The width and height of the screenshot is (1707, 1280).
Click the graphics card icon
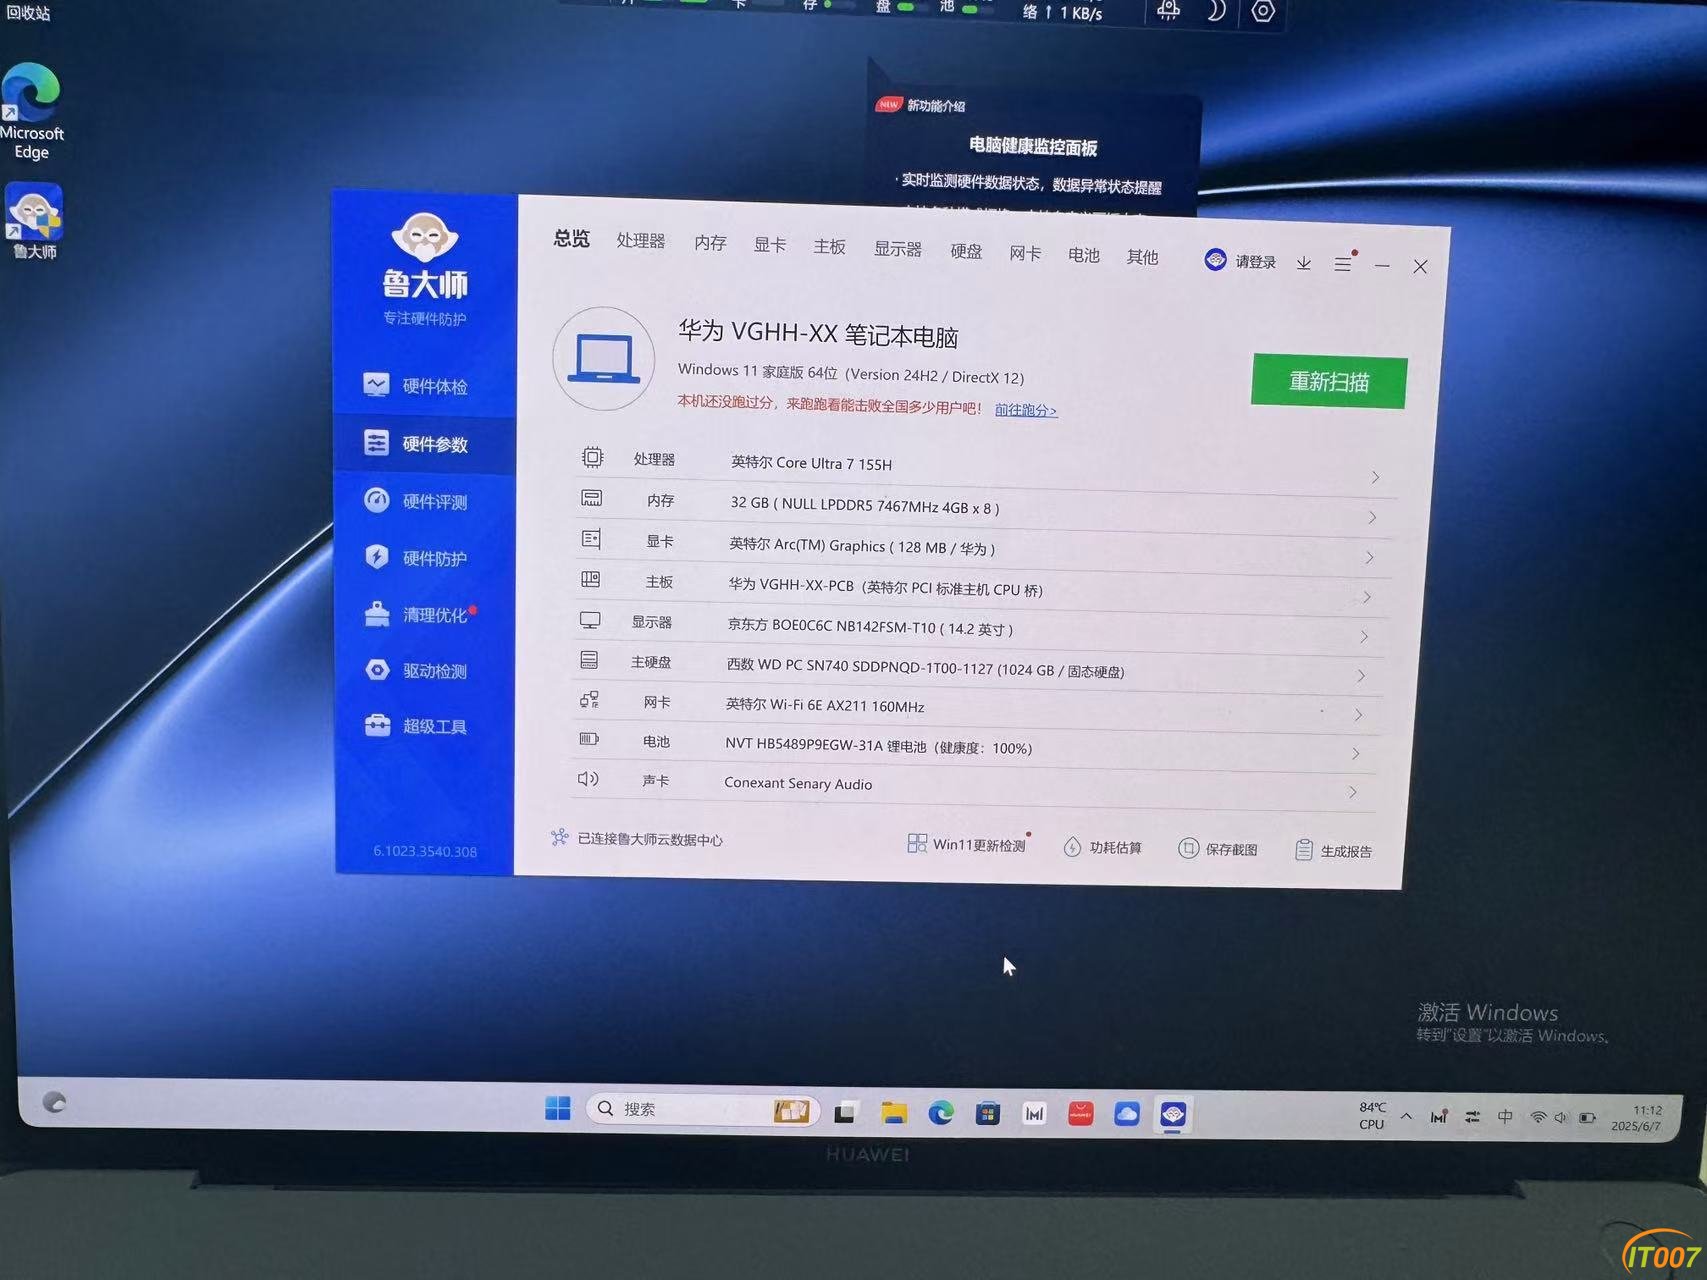pyautogui.click(x=591, y=539)
